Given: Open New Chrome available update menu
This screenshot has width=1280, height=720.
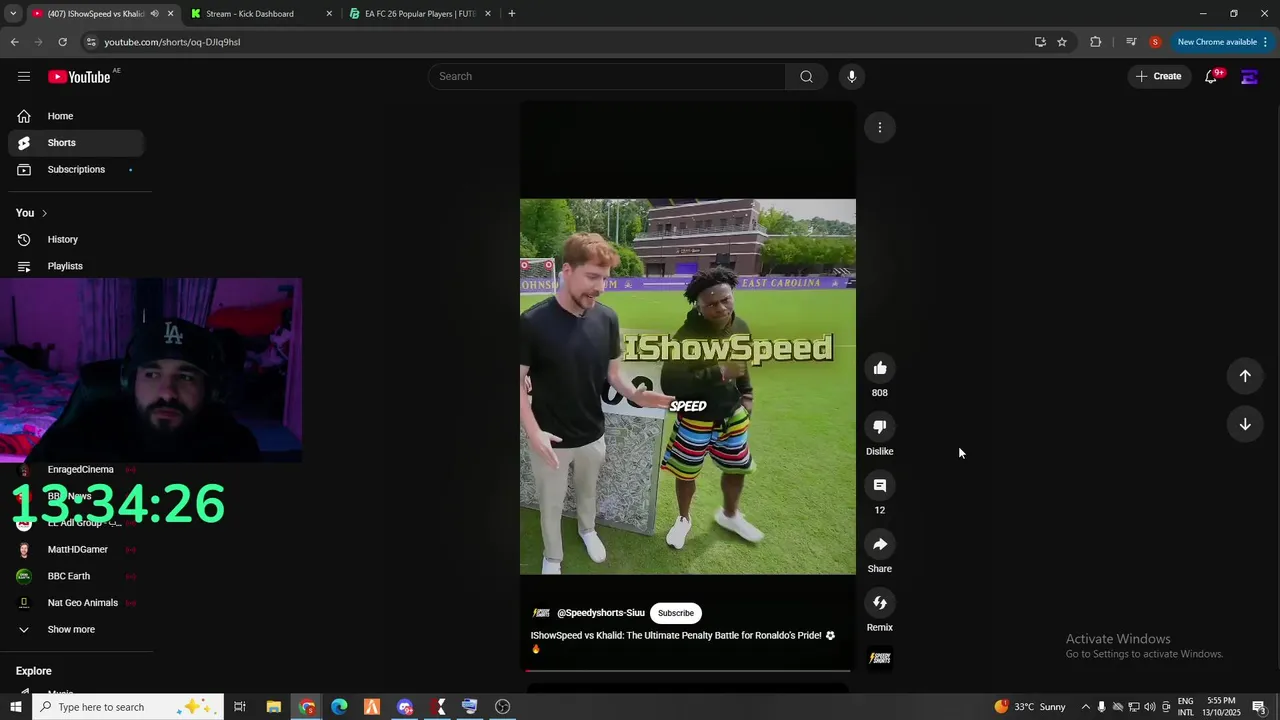Looking at the screenshot, I should (1221, 42).
